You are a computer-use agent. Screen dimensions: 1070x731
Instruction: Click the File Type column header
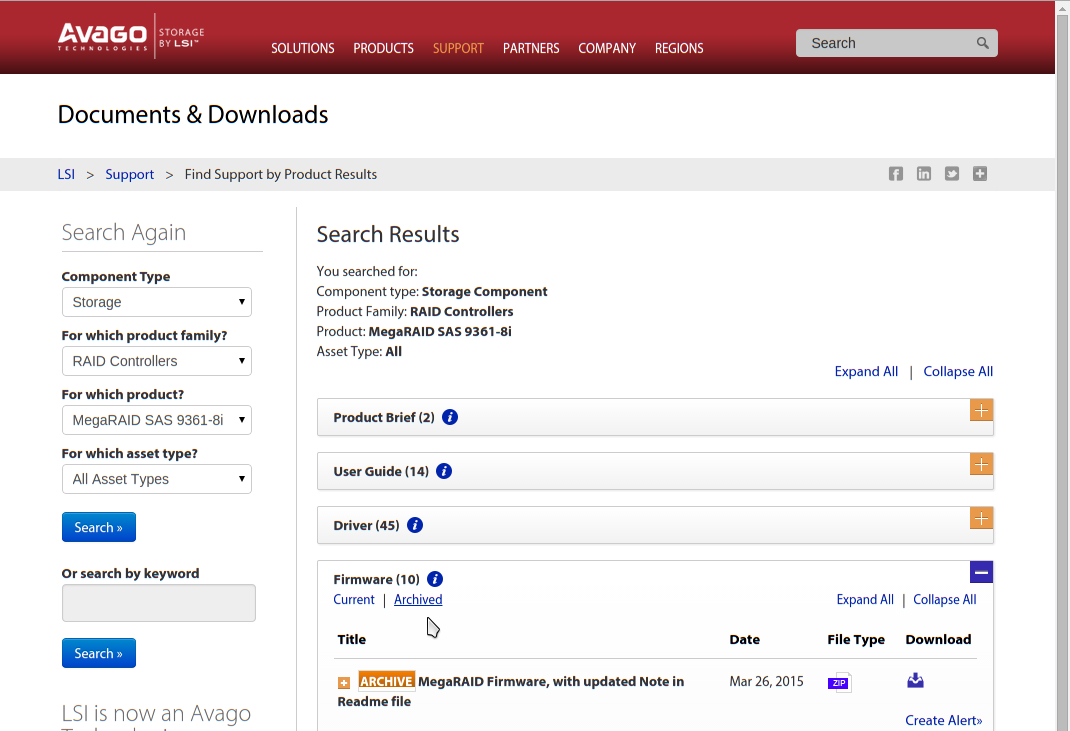pos(856,640)
